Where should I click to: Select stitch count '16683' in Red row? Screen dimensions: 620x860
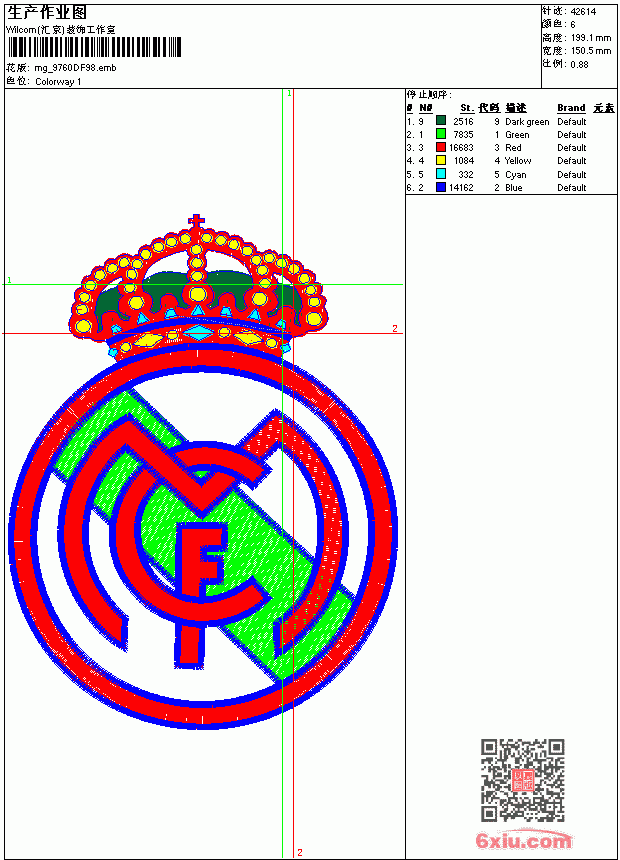point(461,148)
